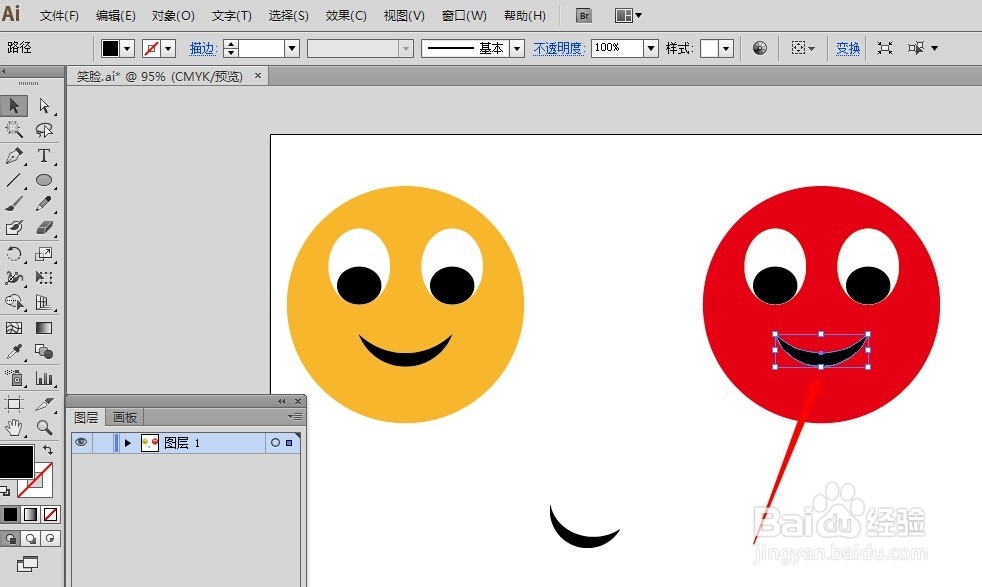The width and height of the screenshot is (982, 587).
Task: Toggle the lock column for 图层 1
Action: click(x=103, y=442)
